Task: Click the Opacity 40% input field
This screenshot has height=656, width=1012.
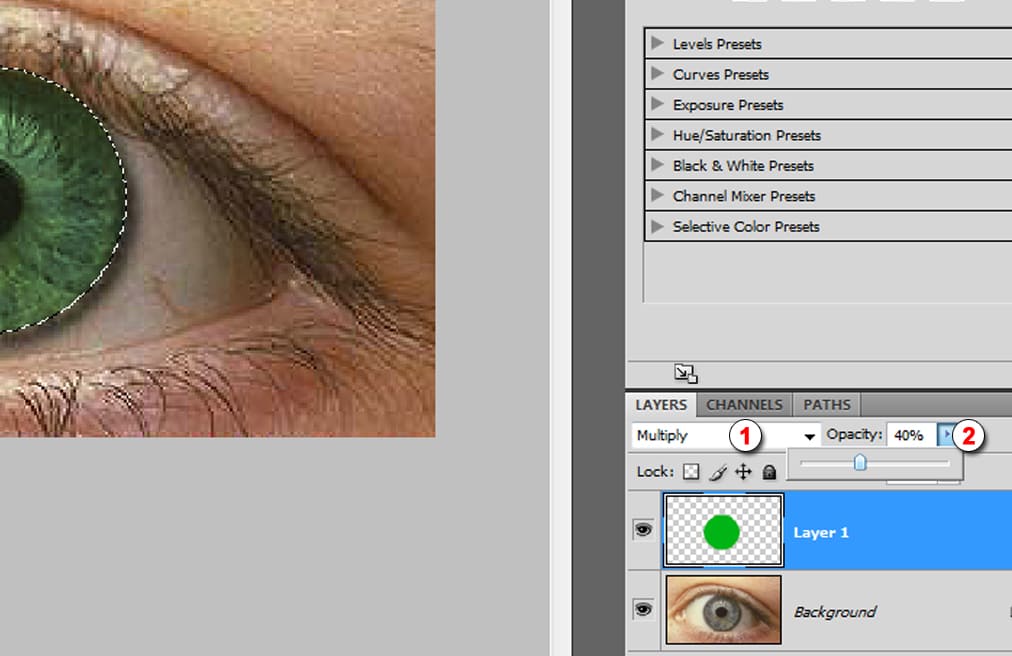Action: pyautogui.click(x=910, y=435)
